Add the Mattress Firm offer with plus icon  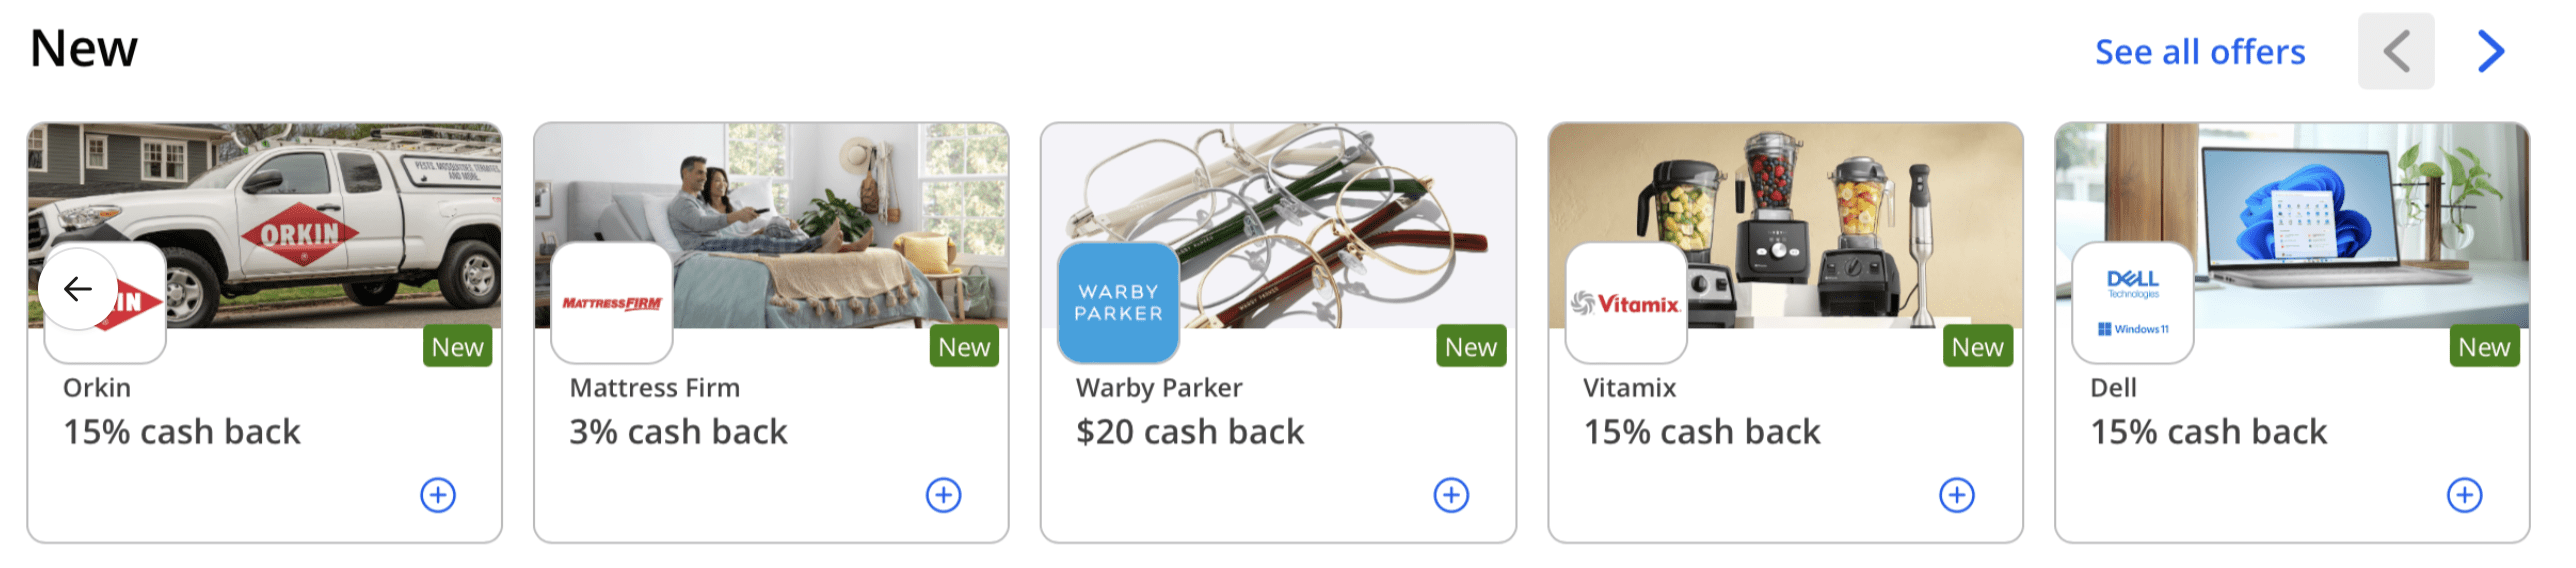[x=944, y=495]
